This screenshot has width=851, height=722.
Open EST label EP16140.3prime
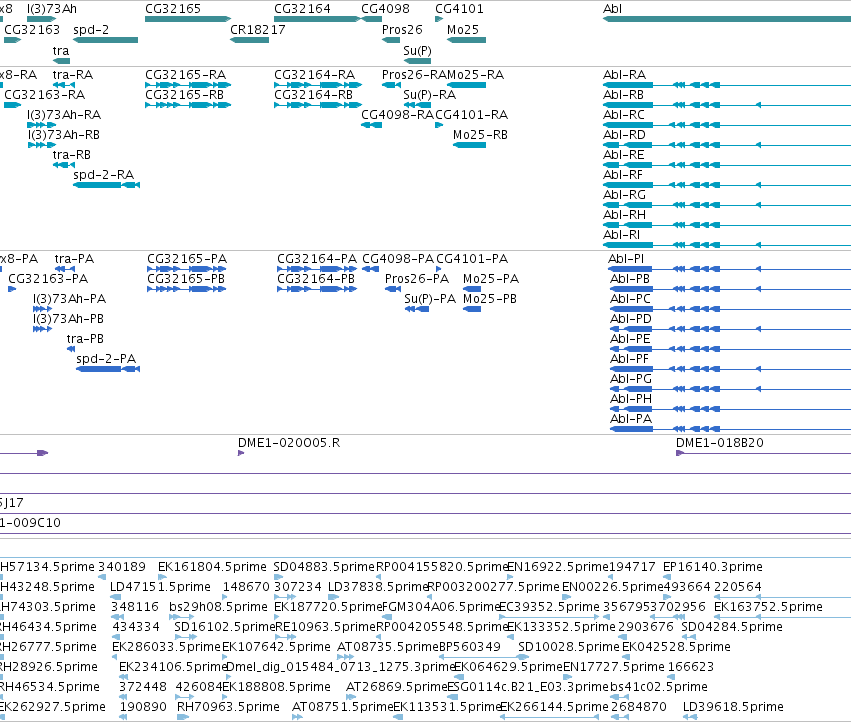point(713,567)
